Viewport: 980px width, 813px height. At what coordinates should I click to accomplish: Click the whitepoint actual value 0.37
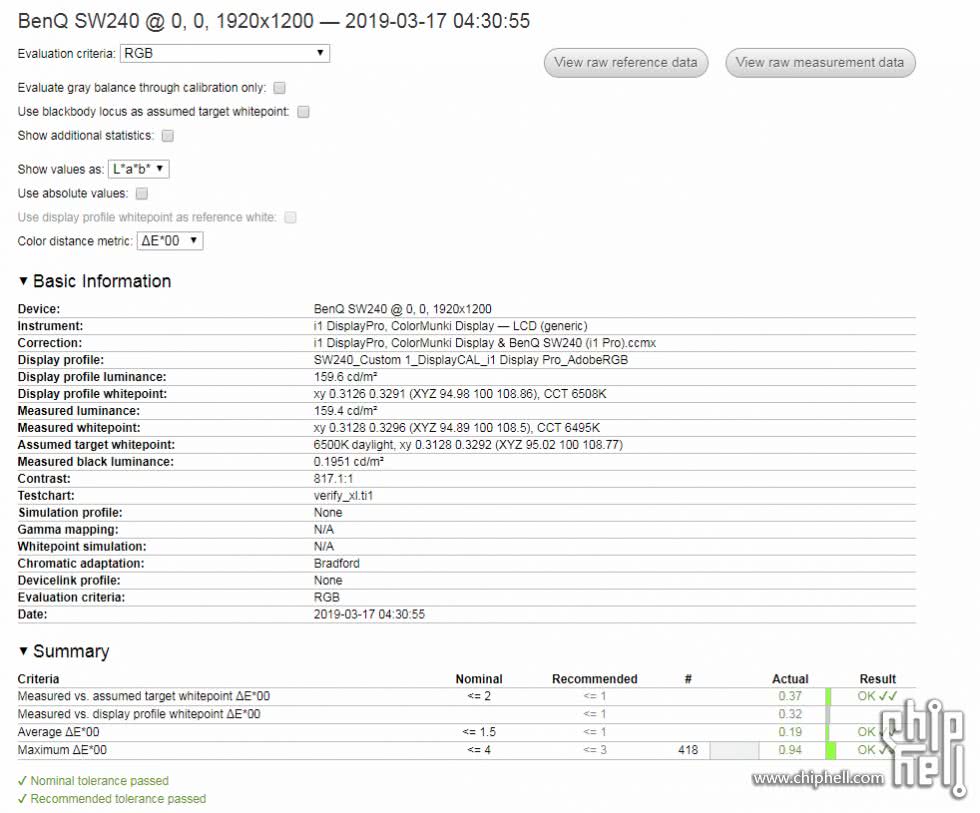pyautogui.click(x=790, y=696)
